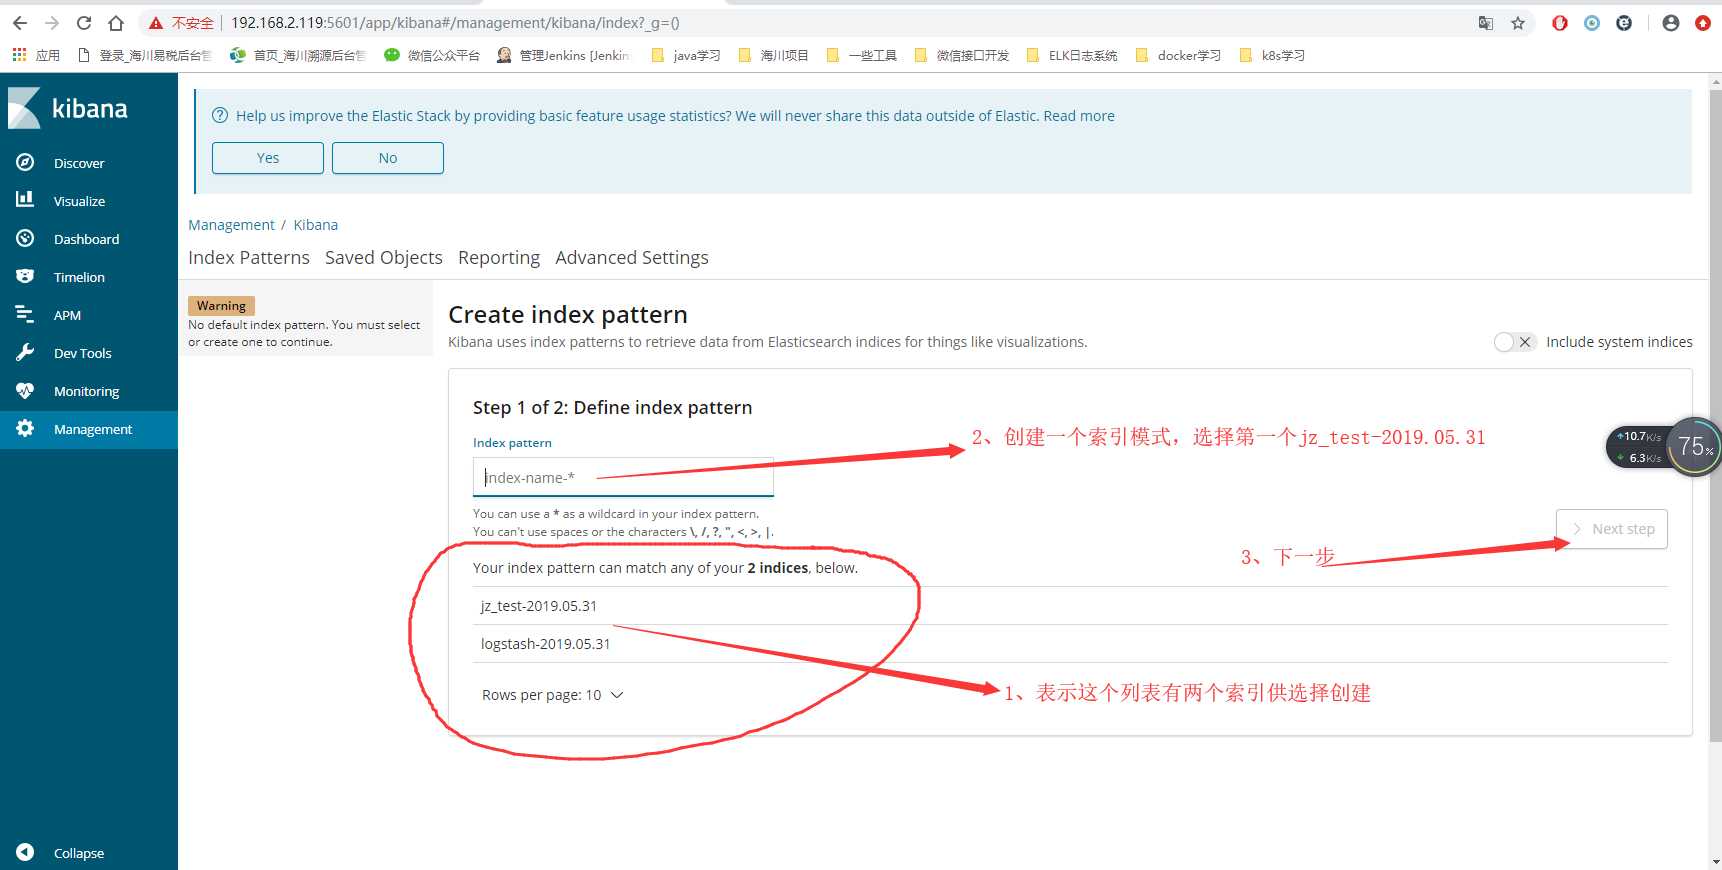Screen dimensions: 1722x870
Task: Open Timelion via the mask icon
Action: 25,276
